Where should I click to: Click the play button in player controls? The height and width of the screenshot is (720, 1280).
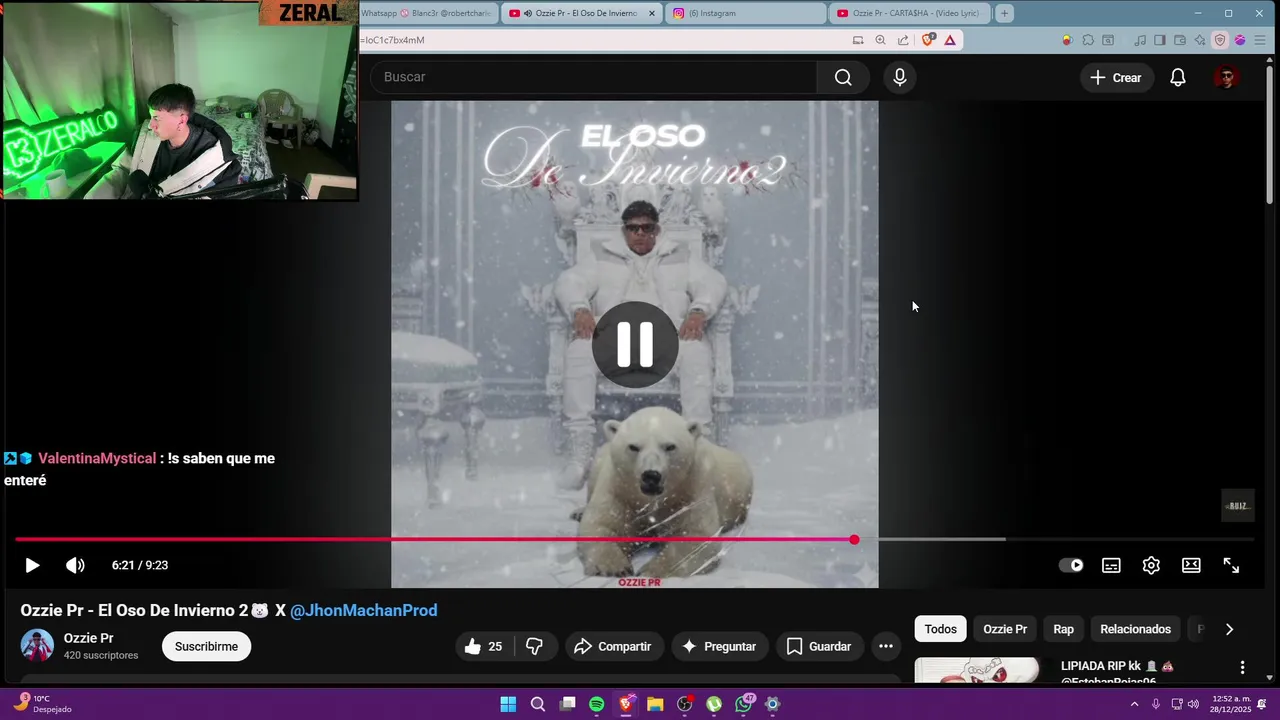(x=32, y=565)
